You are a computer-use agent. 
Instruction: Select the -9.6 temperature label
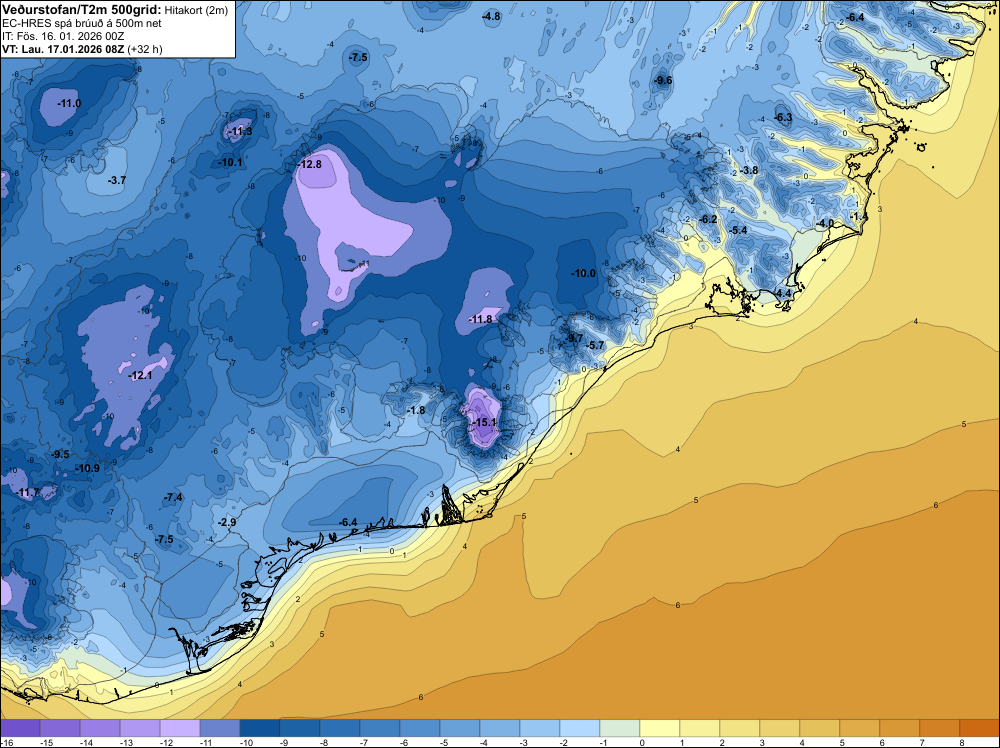point(663,80)
